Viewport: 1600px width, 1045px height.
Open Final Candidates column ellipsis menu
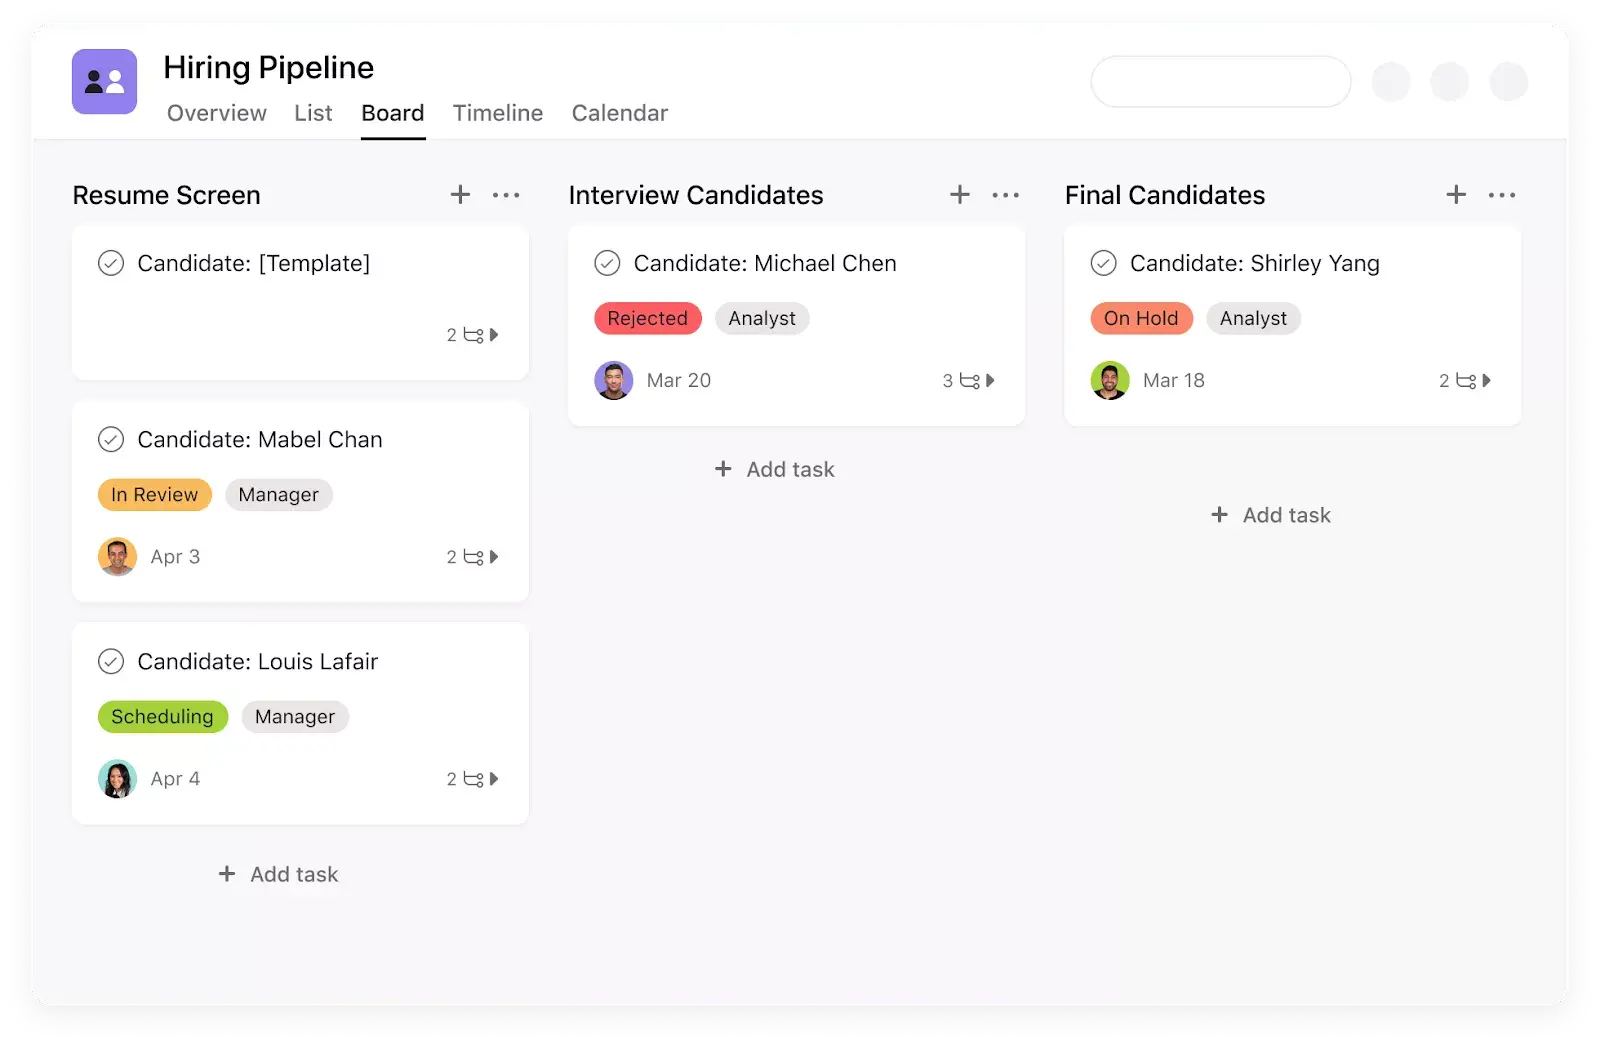[1502, 195]
